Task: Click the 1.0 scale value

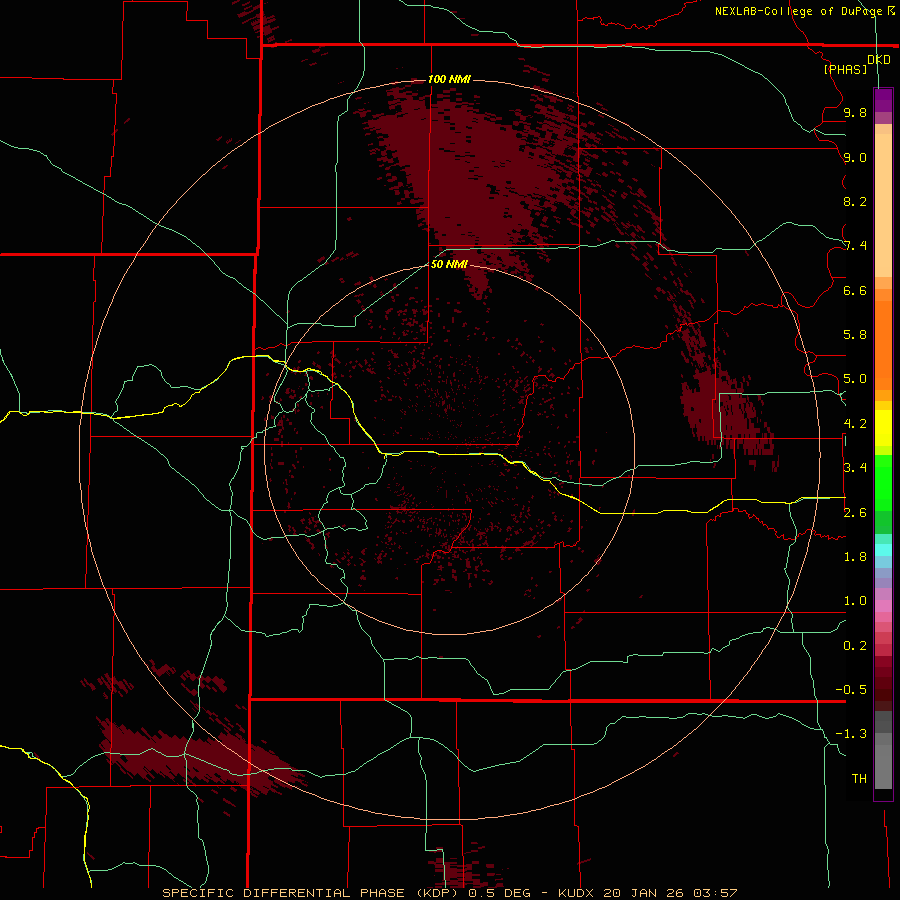Action: pos(855,601)
